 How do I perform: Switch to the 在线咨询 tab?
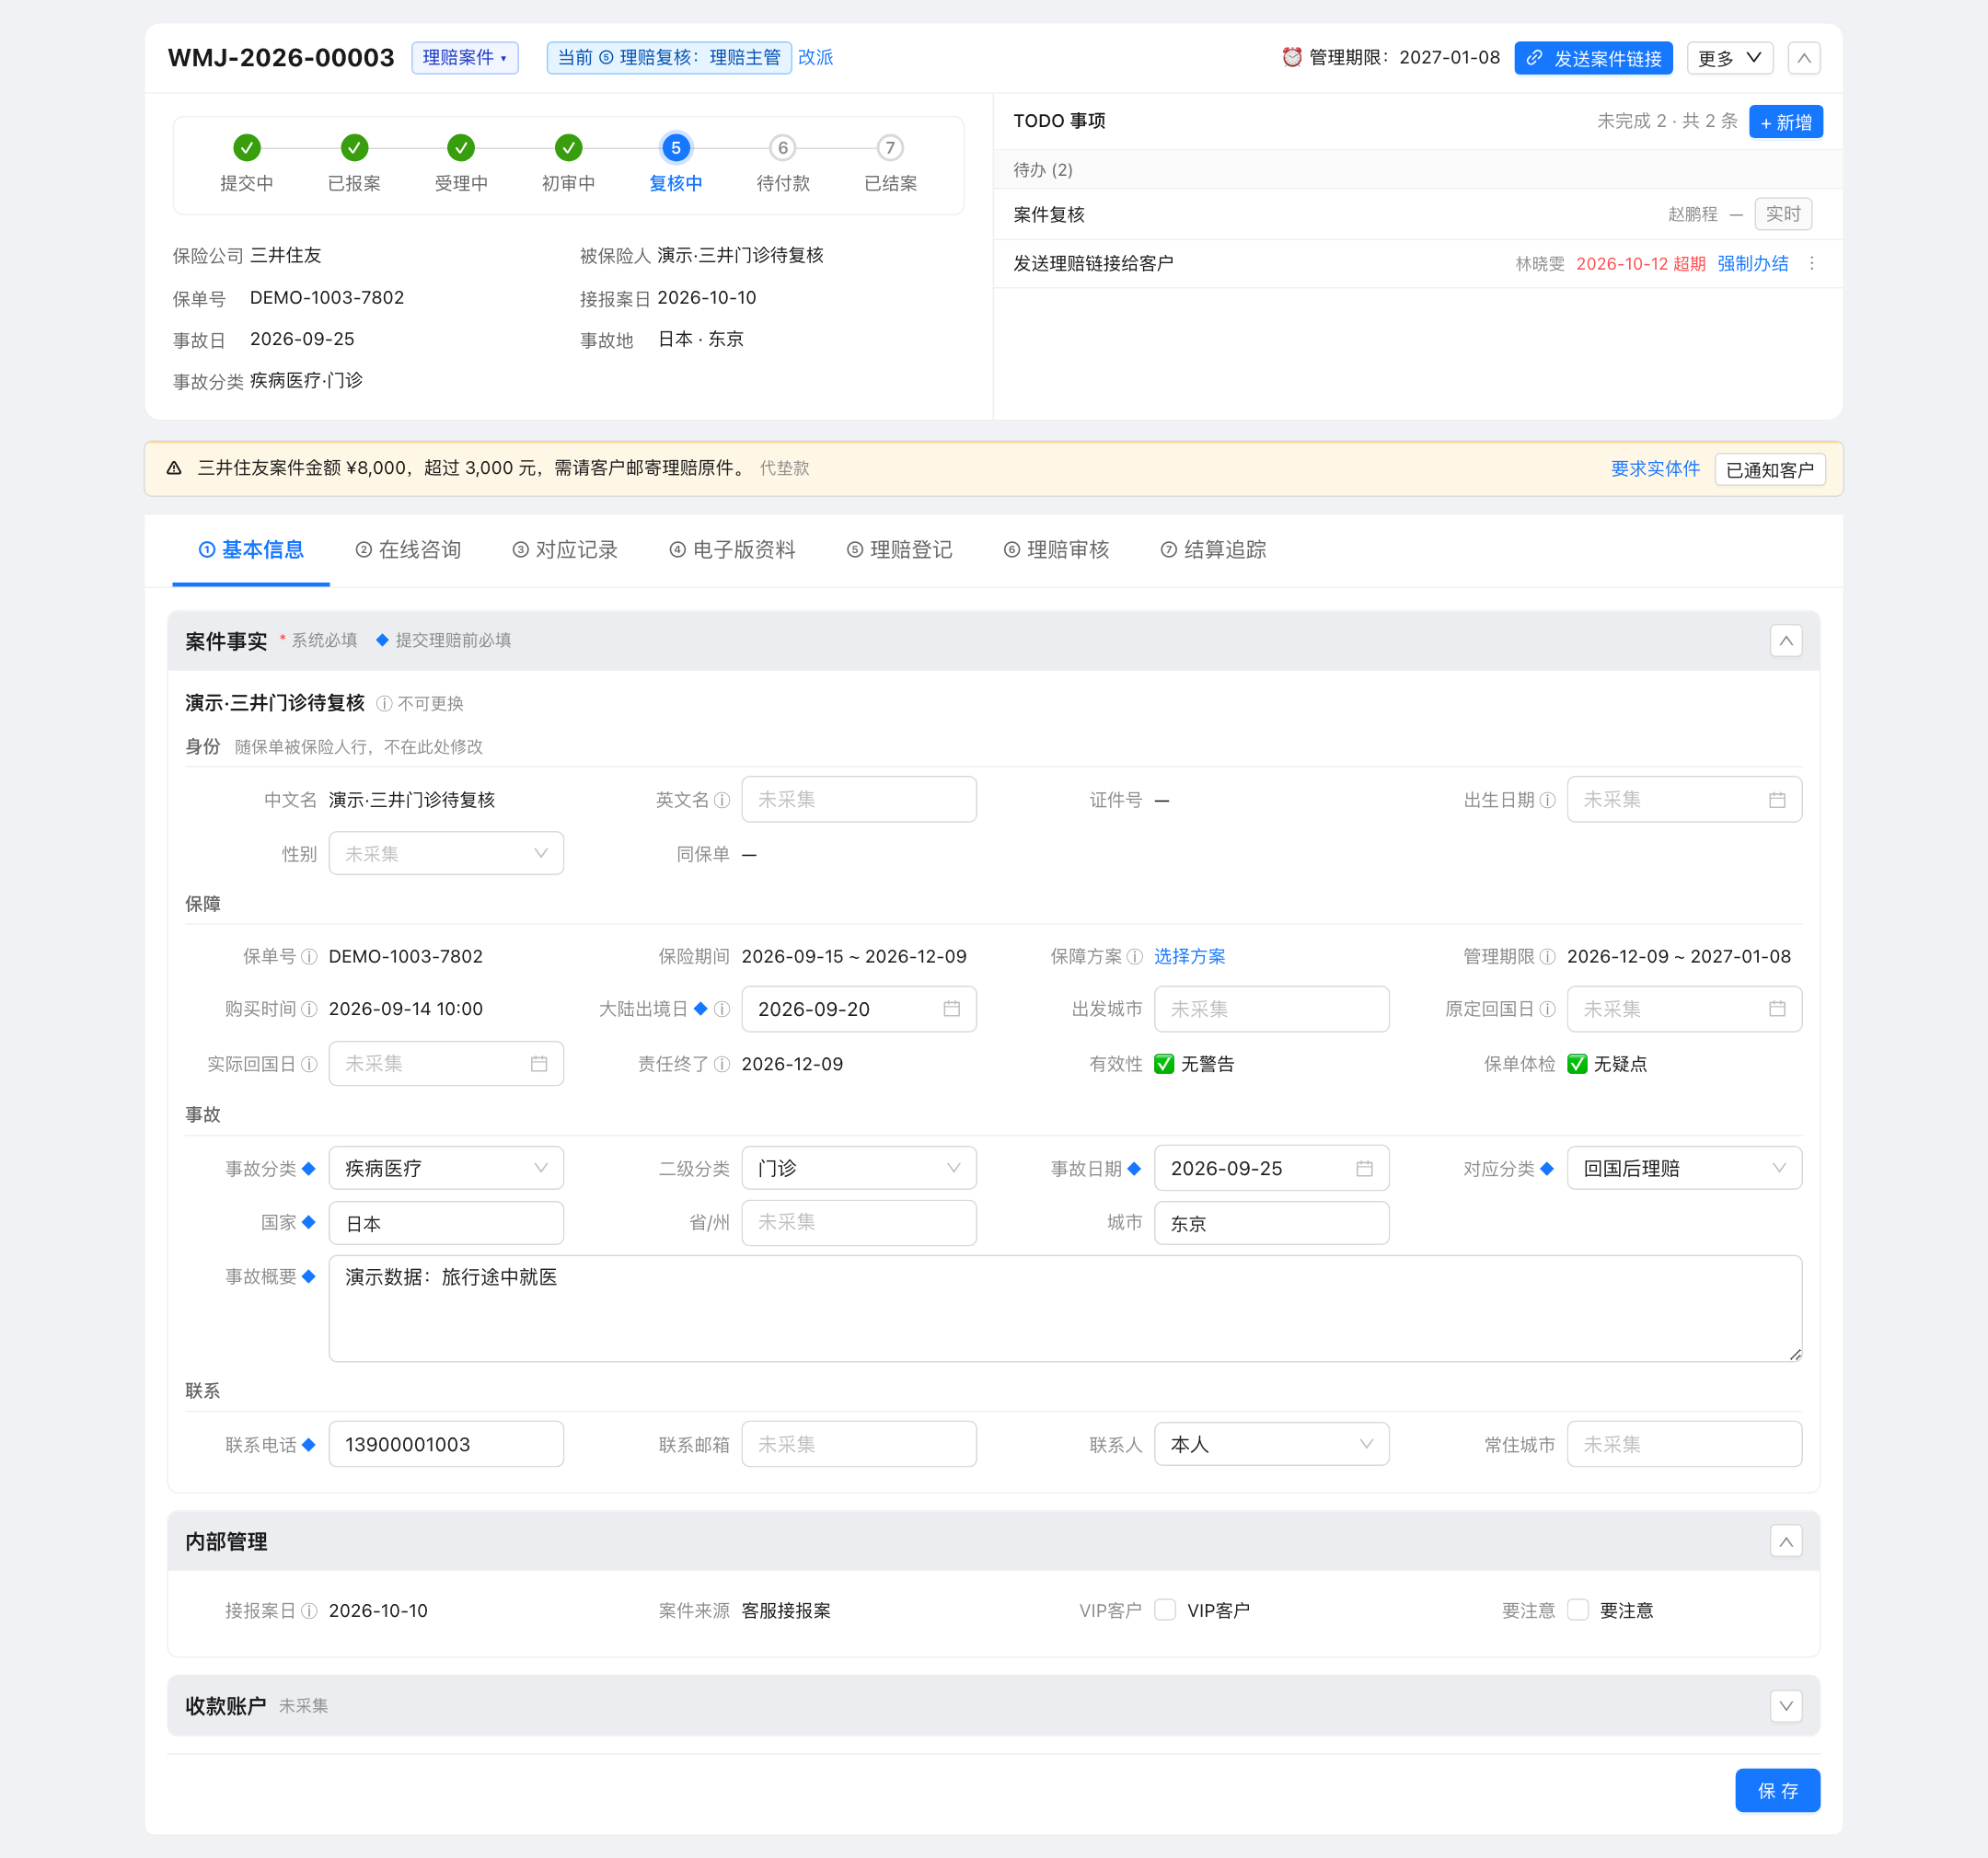(x=408, y=550)
